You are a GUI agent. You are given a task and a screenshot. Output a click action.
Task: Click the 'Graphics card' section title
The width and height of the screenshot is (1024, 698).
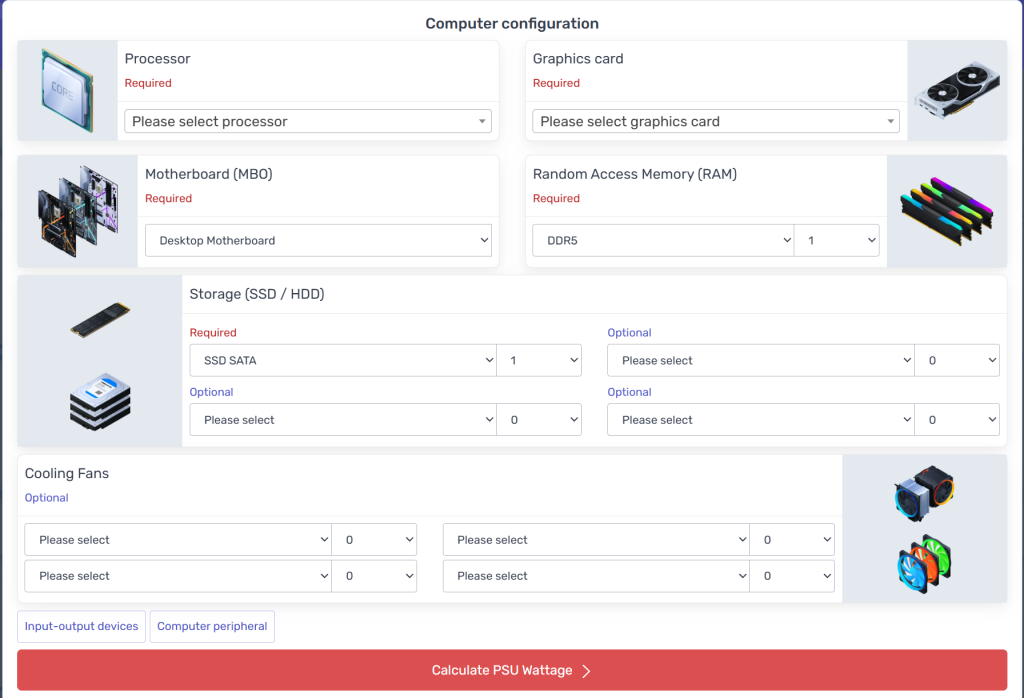pyautogui.click(x=578, y=59)
